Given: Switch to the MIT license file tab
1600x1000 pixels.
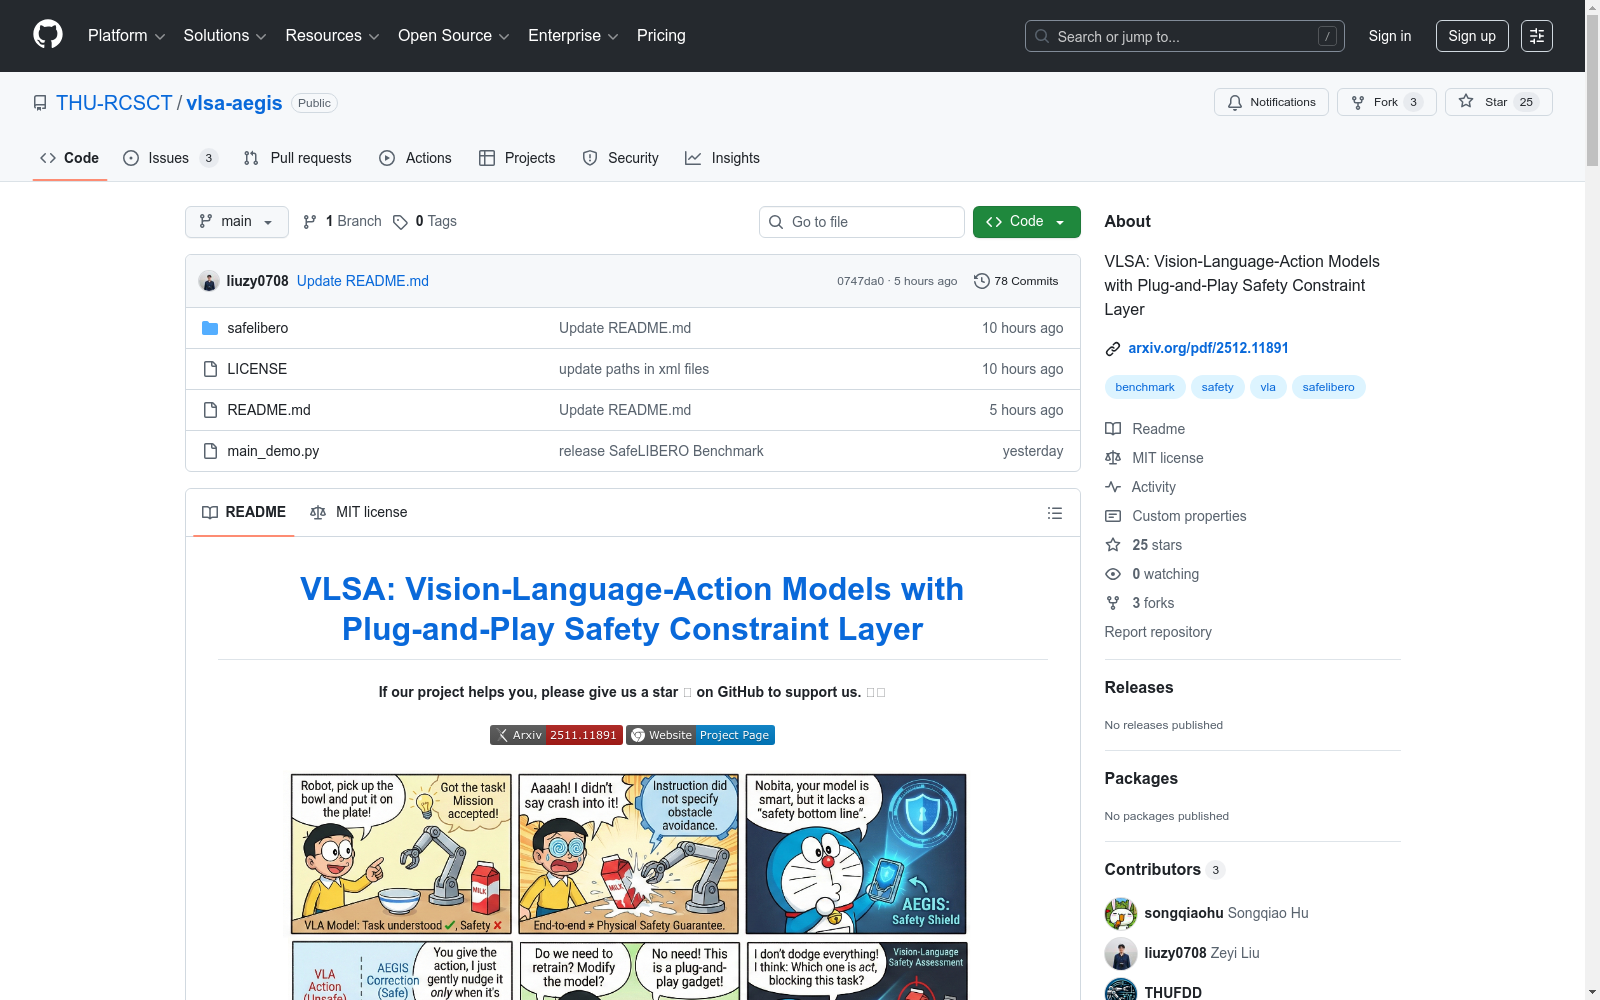Looking at the screenshot, I should coord(359,512).
